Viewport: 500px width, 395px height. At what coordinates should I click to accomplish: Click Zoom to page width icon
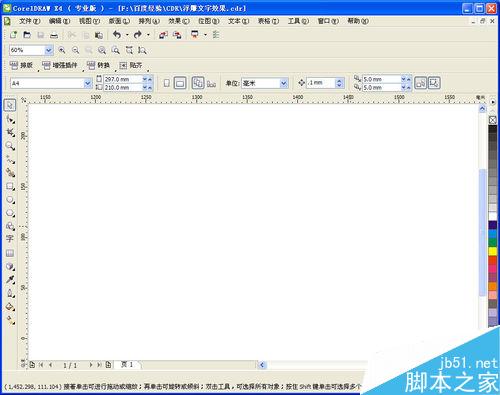(129, 50)
